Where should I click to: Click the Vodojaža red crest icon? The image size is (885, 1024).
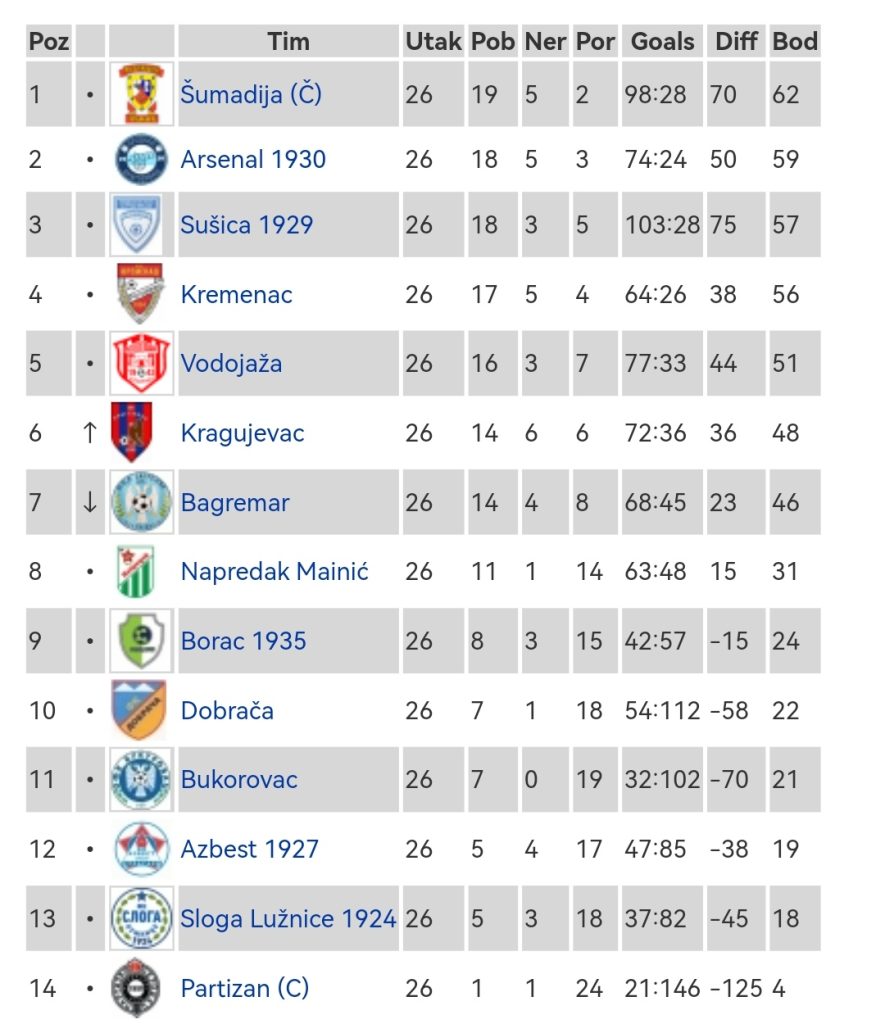pyautogui.click(x=141, y=363)
